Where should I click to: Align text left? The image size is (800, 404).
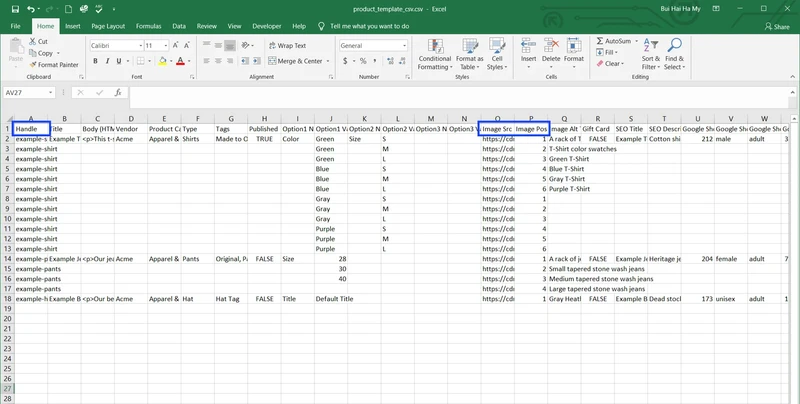(207, 61)
